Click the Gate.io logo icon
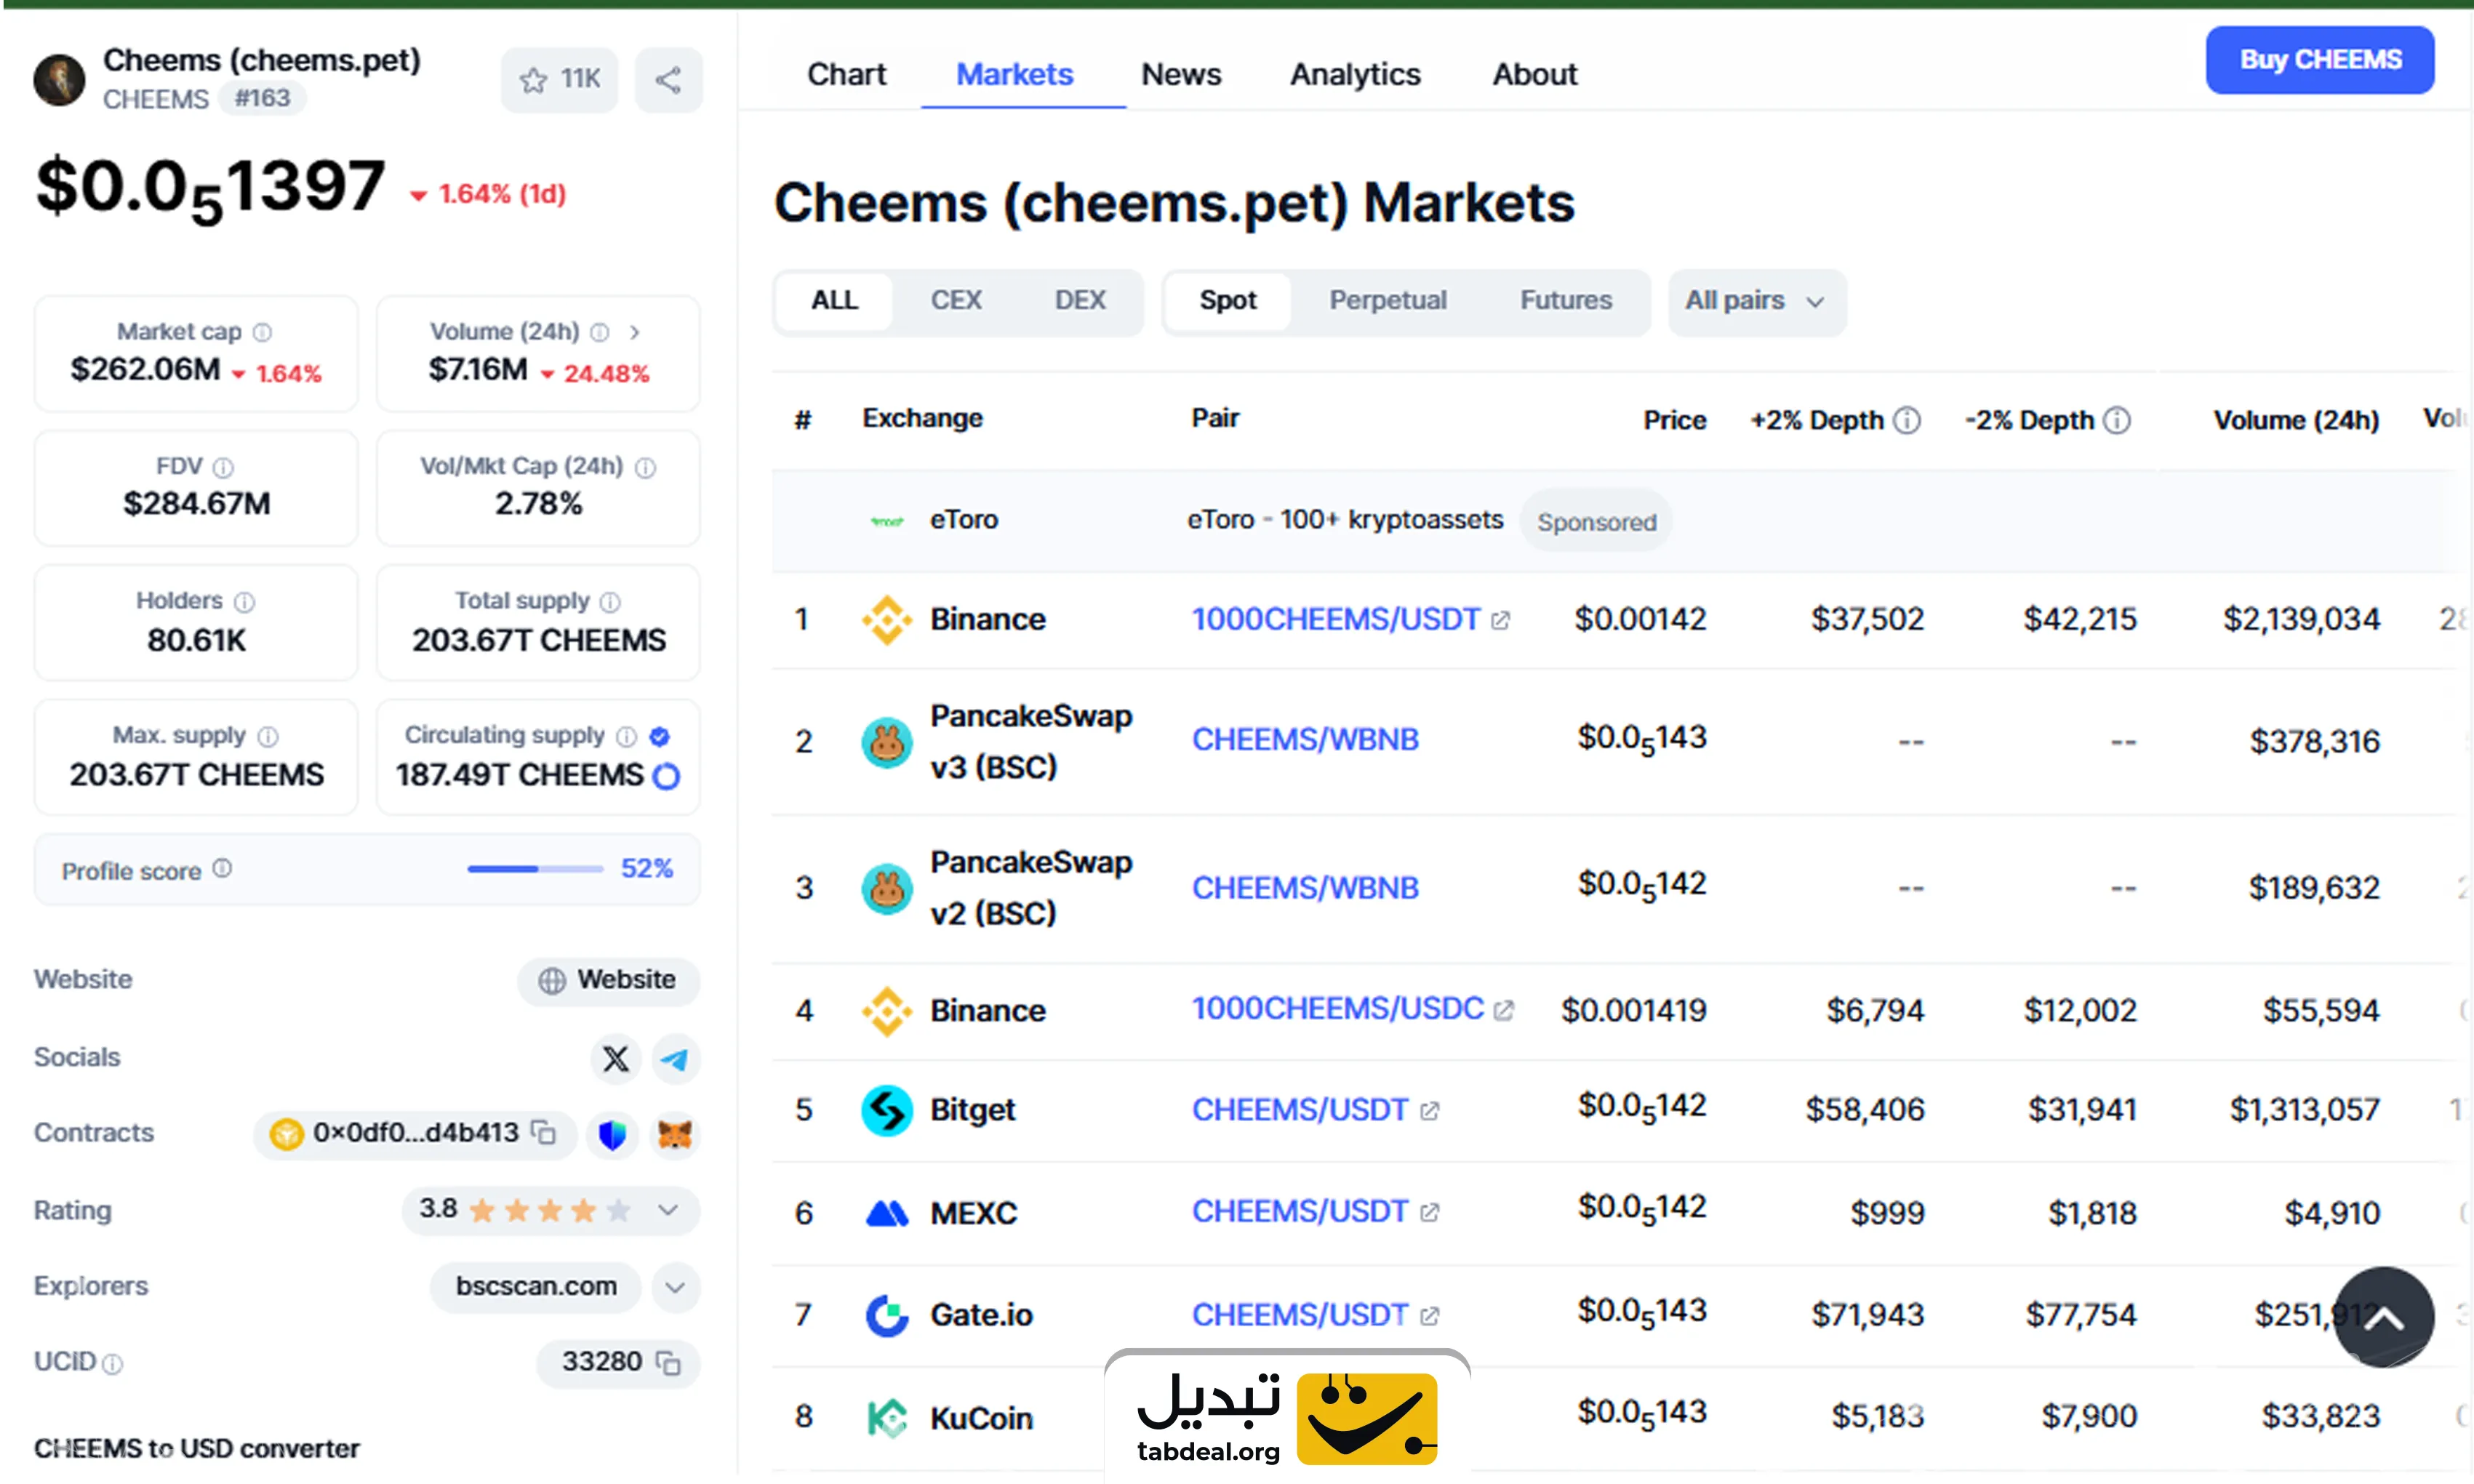Image resolution: width=2474 pixels, height=1484 pixels. (887, 1315)
